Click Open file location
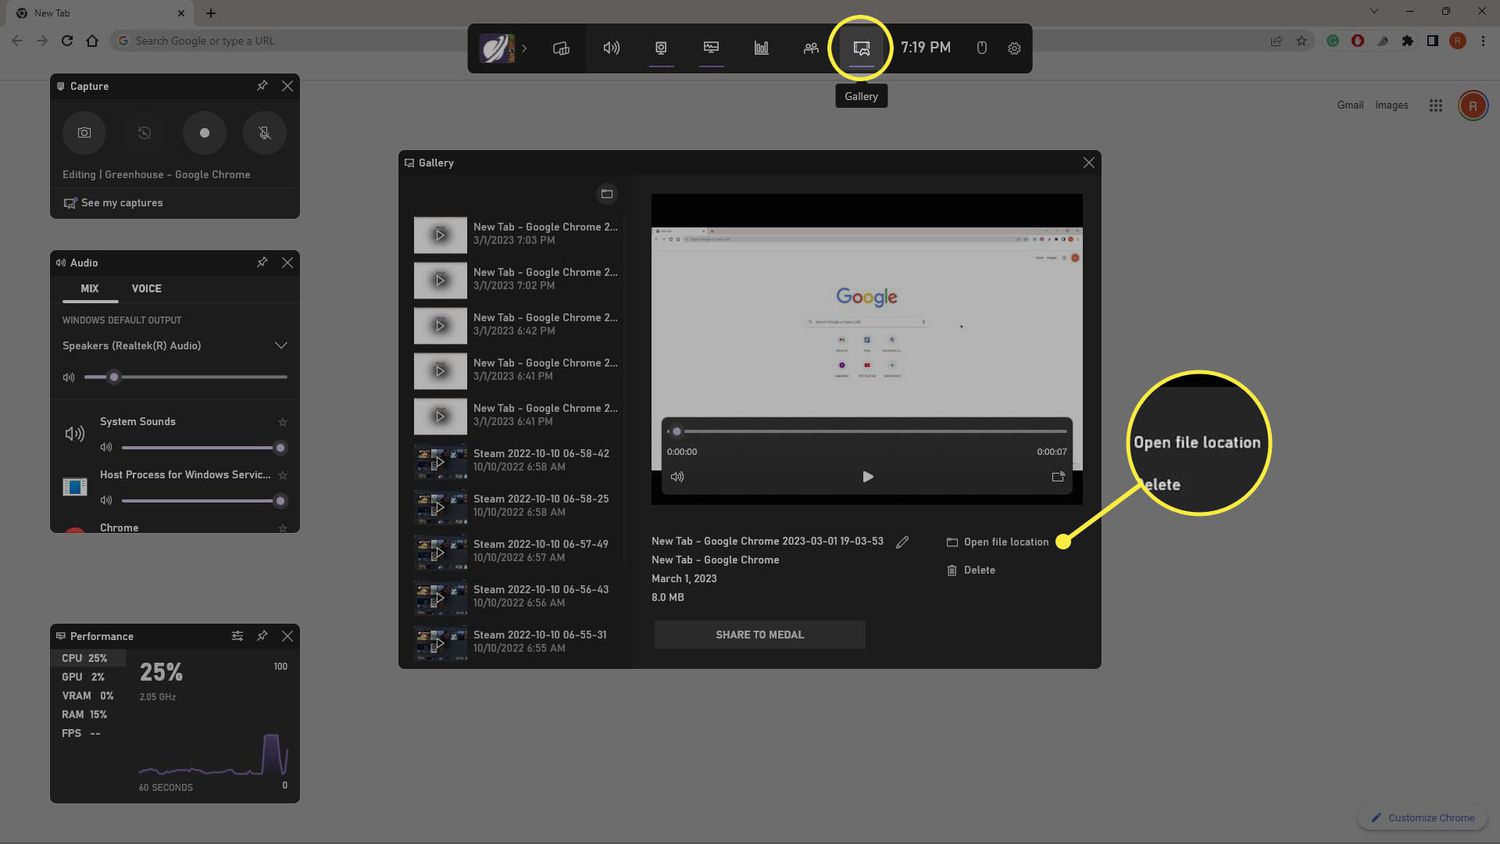 click(1005, 542)
